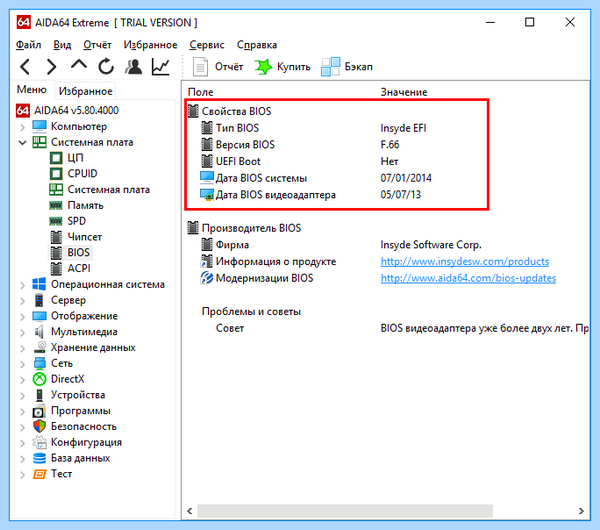This screenshot has height=530, width=600.
Task: Expand the Отображение tree node
Action: pyautogui.click(x=23, y=316)
